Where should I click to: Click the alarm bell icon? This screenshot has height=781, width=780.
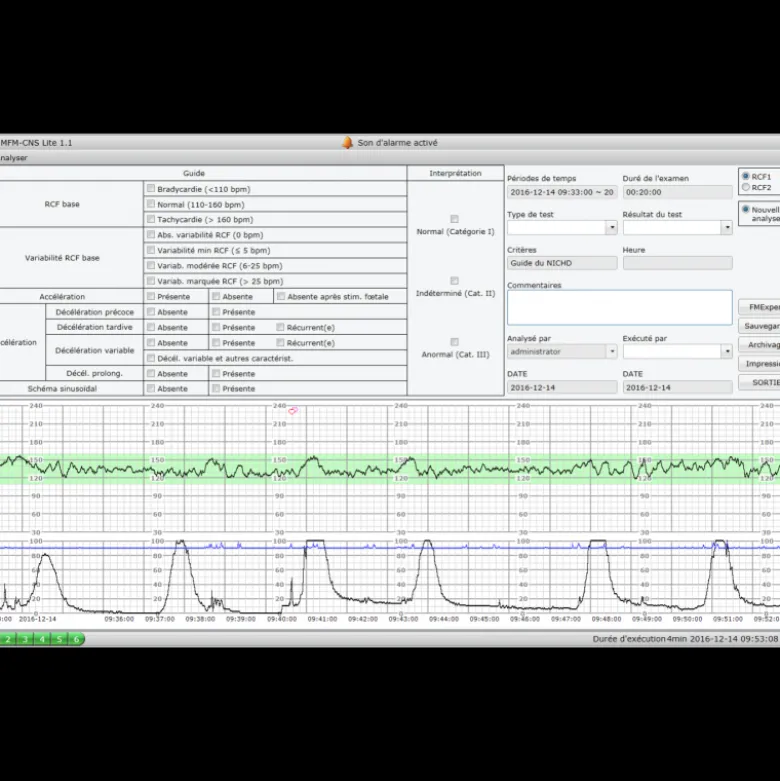click(347, 143)
